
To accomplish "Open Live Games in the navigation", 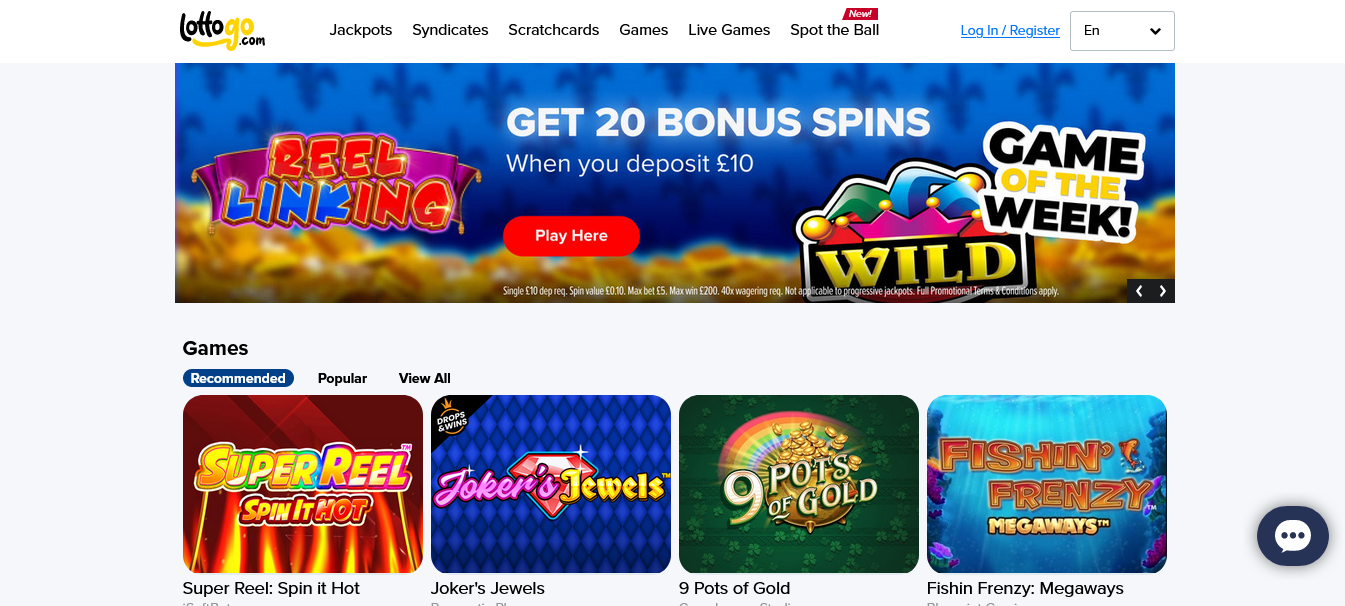I will click(729, 30).
